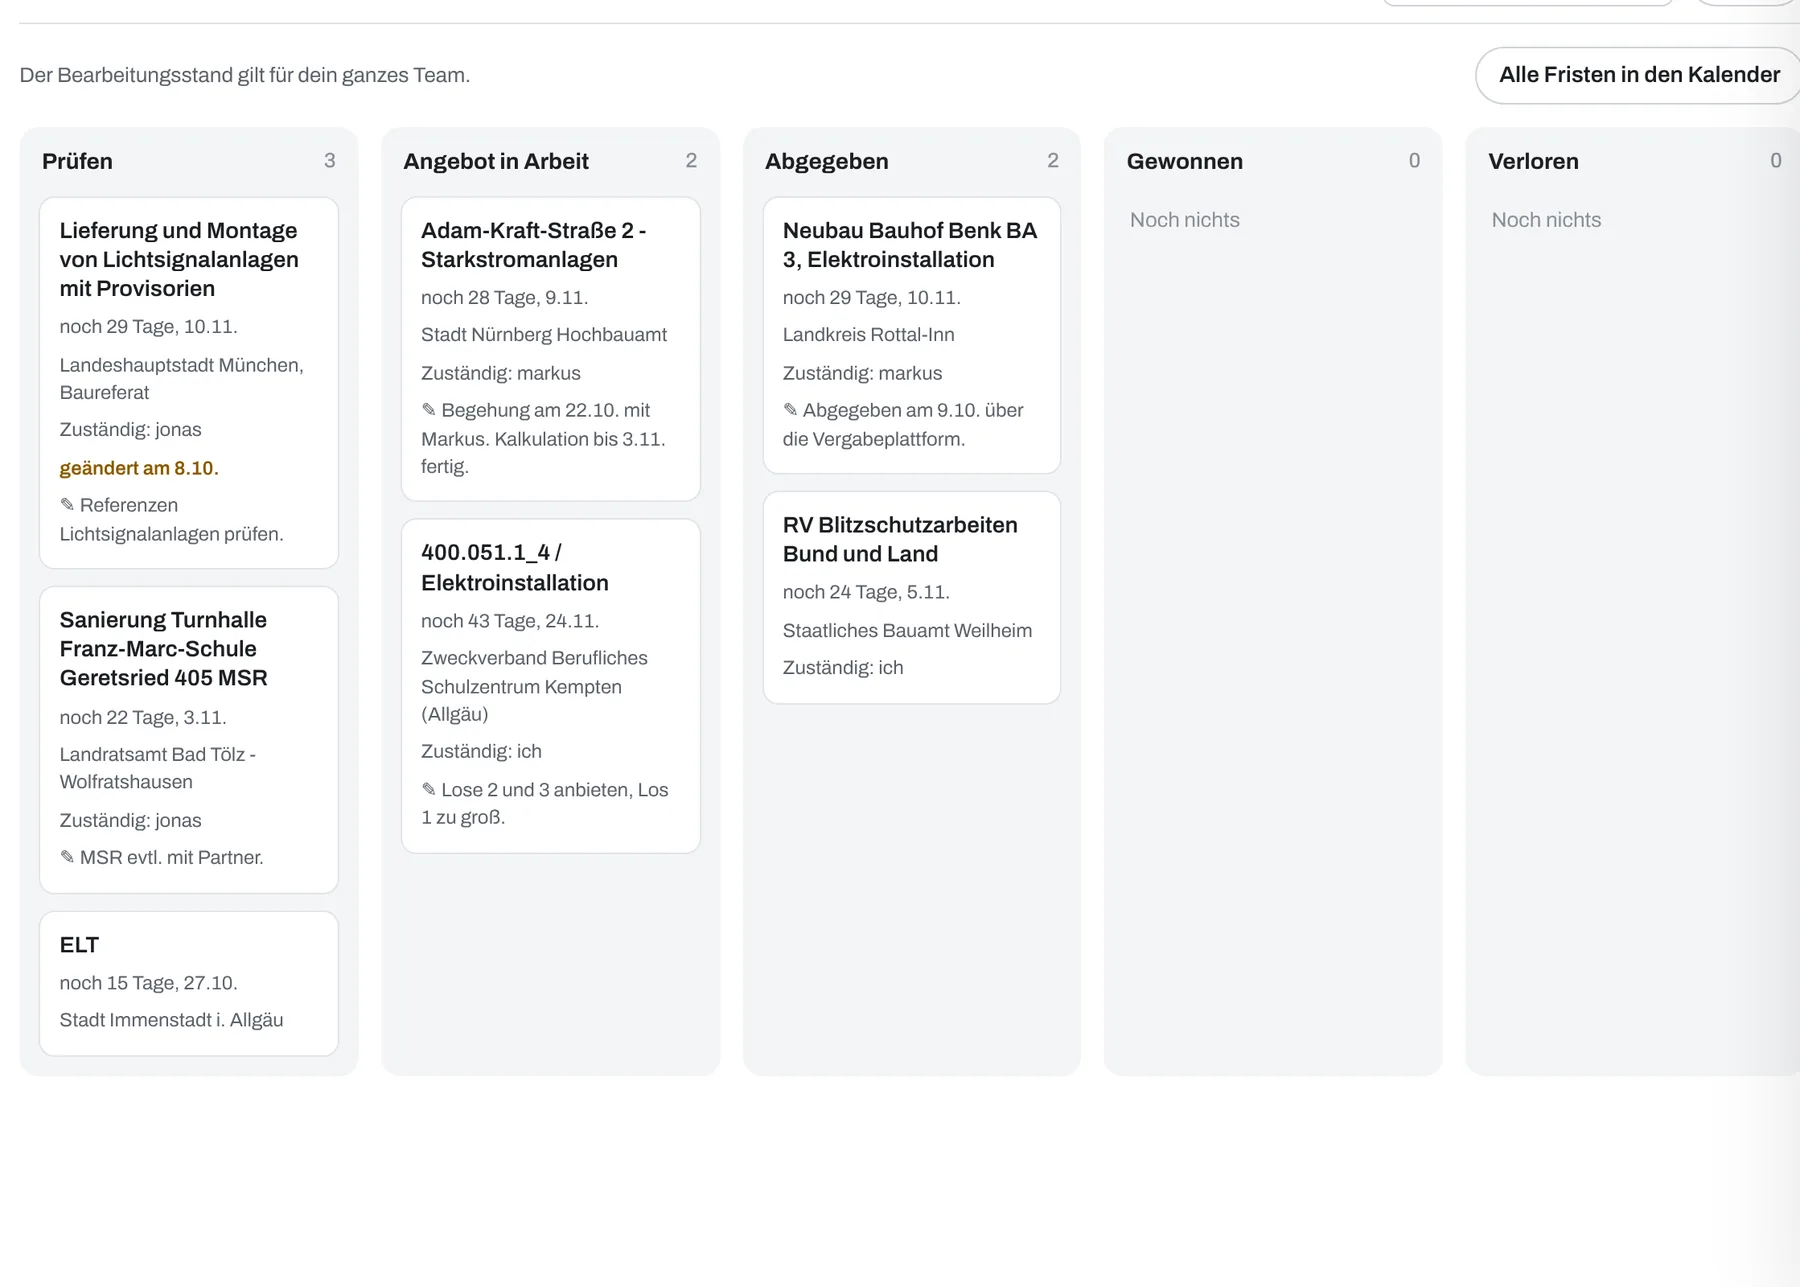
Task: Click 'Zuständig: jonas' on the Turnhalle card
Action: (131, 821)
